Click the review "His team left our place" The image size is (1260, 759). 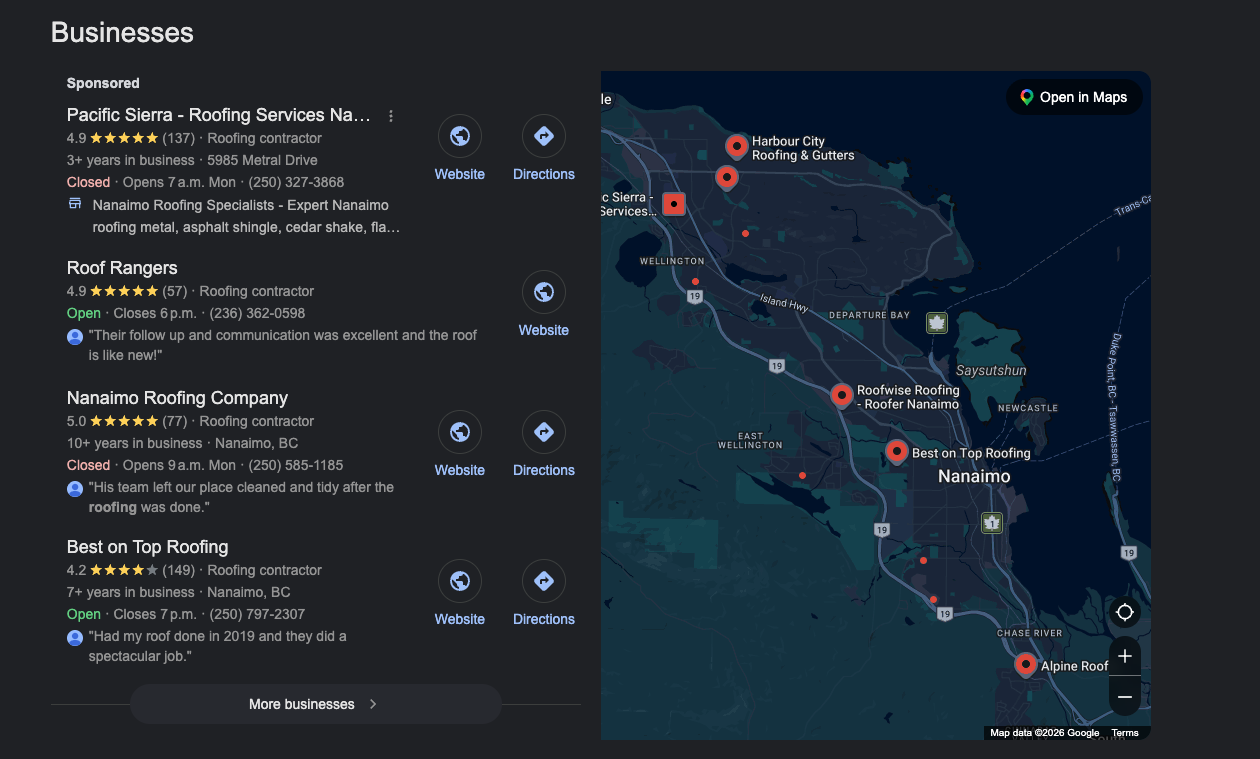pyautogui.click(x=241, y=497)
